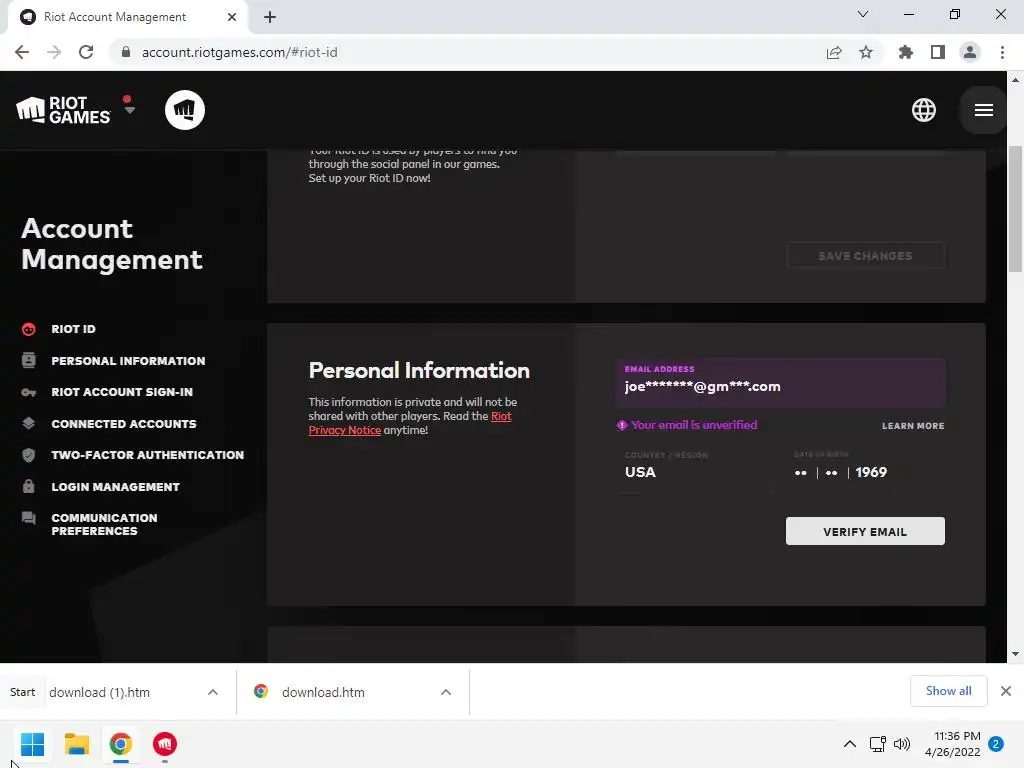This screenshot has width=1024, height=768.
Task: Open Chrome profile avatar
Action: click(x=969, y=52)
